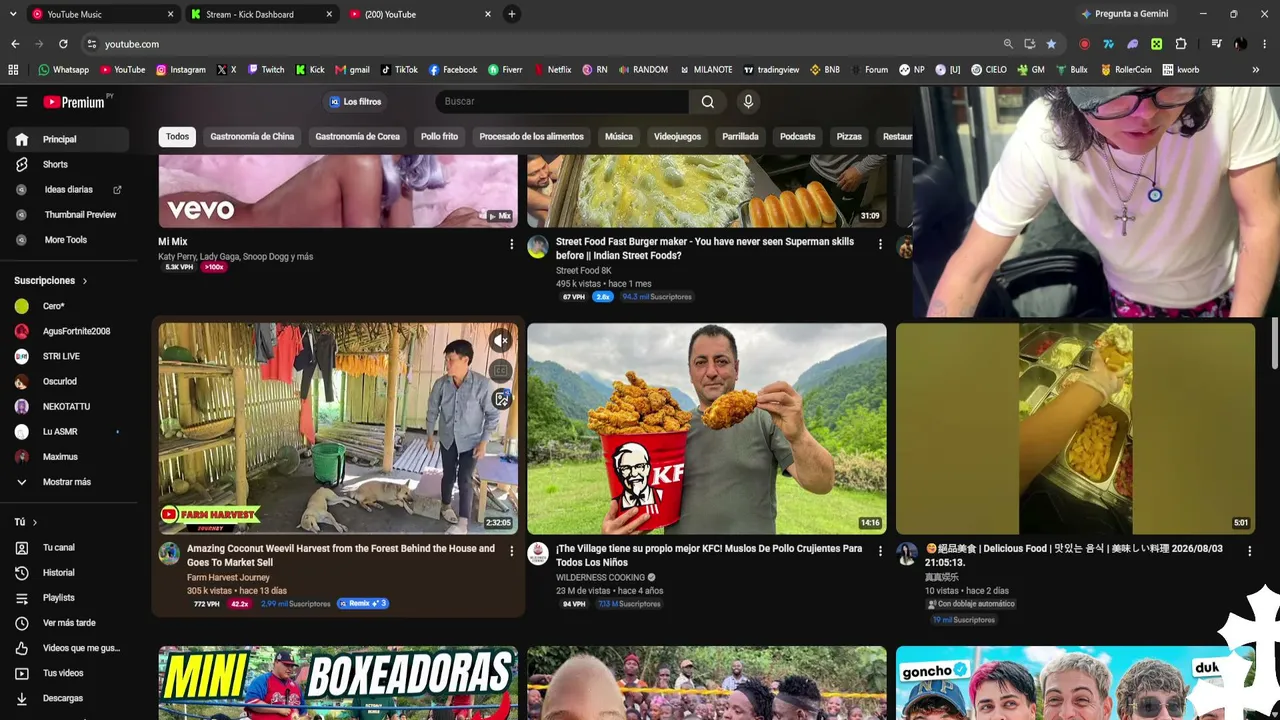Unmute the Coconut Weevil video preview

(x=501, y=341)
